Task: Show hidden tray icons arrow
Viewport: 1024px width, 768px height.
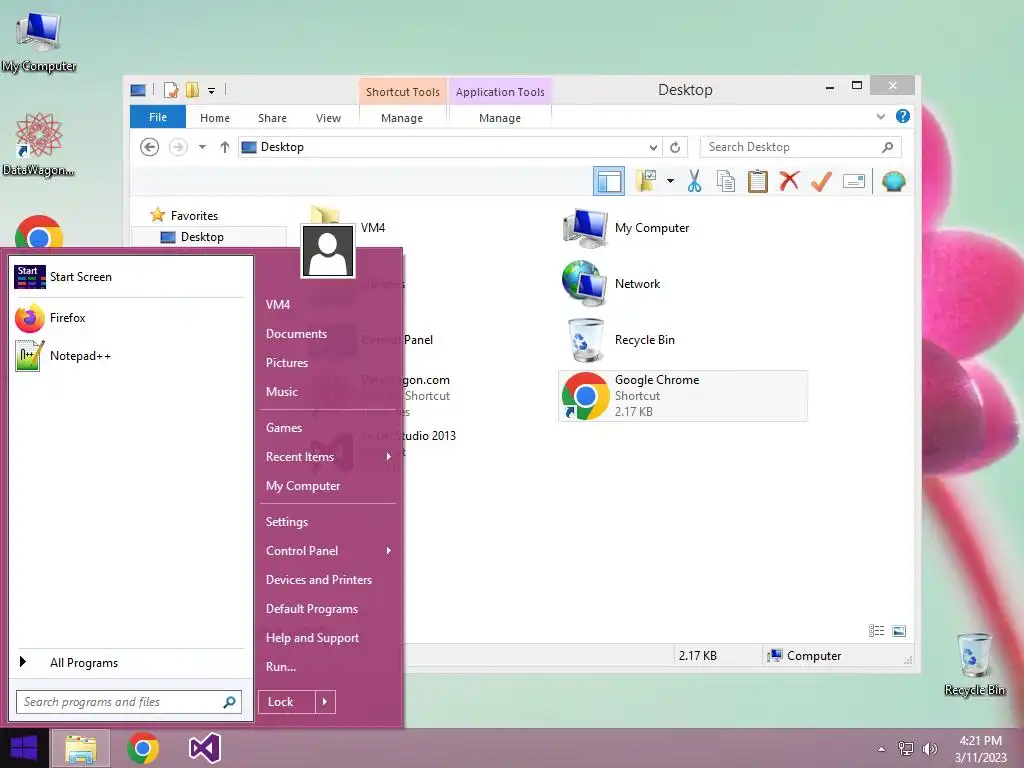Action: tap(882, 749)
